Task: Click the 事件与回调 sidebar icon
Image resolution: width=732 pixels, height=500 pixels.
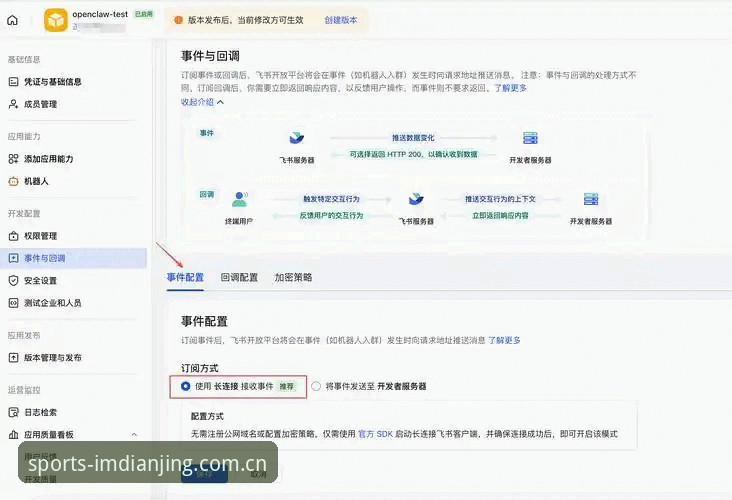Action: [14, 258]
